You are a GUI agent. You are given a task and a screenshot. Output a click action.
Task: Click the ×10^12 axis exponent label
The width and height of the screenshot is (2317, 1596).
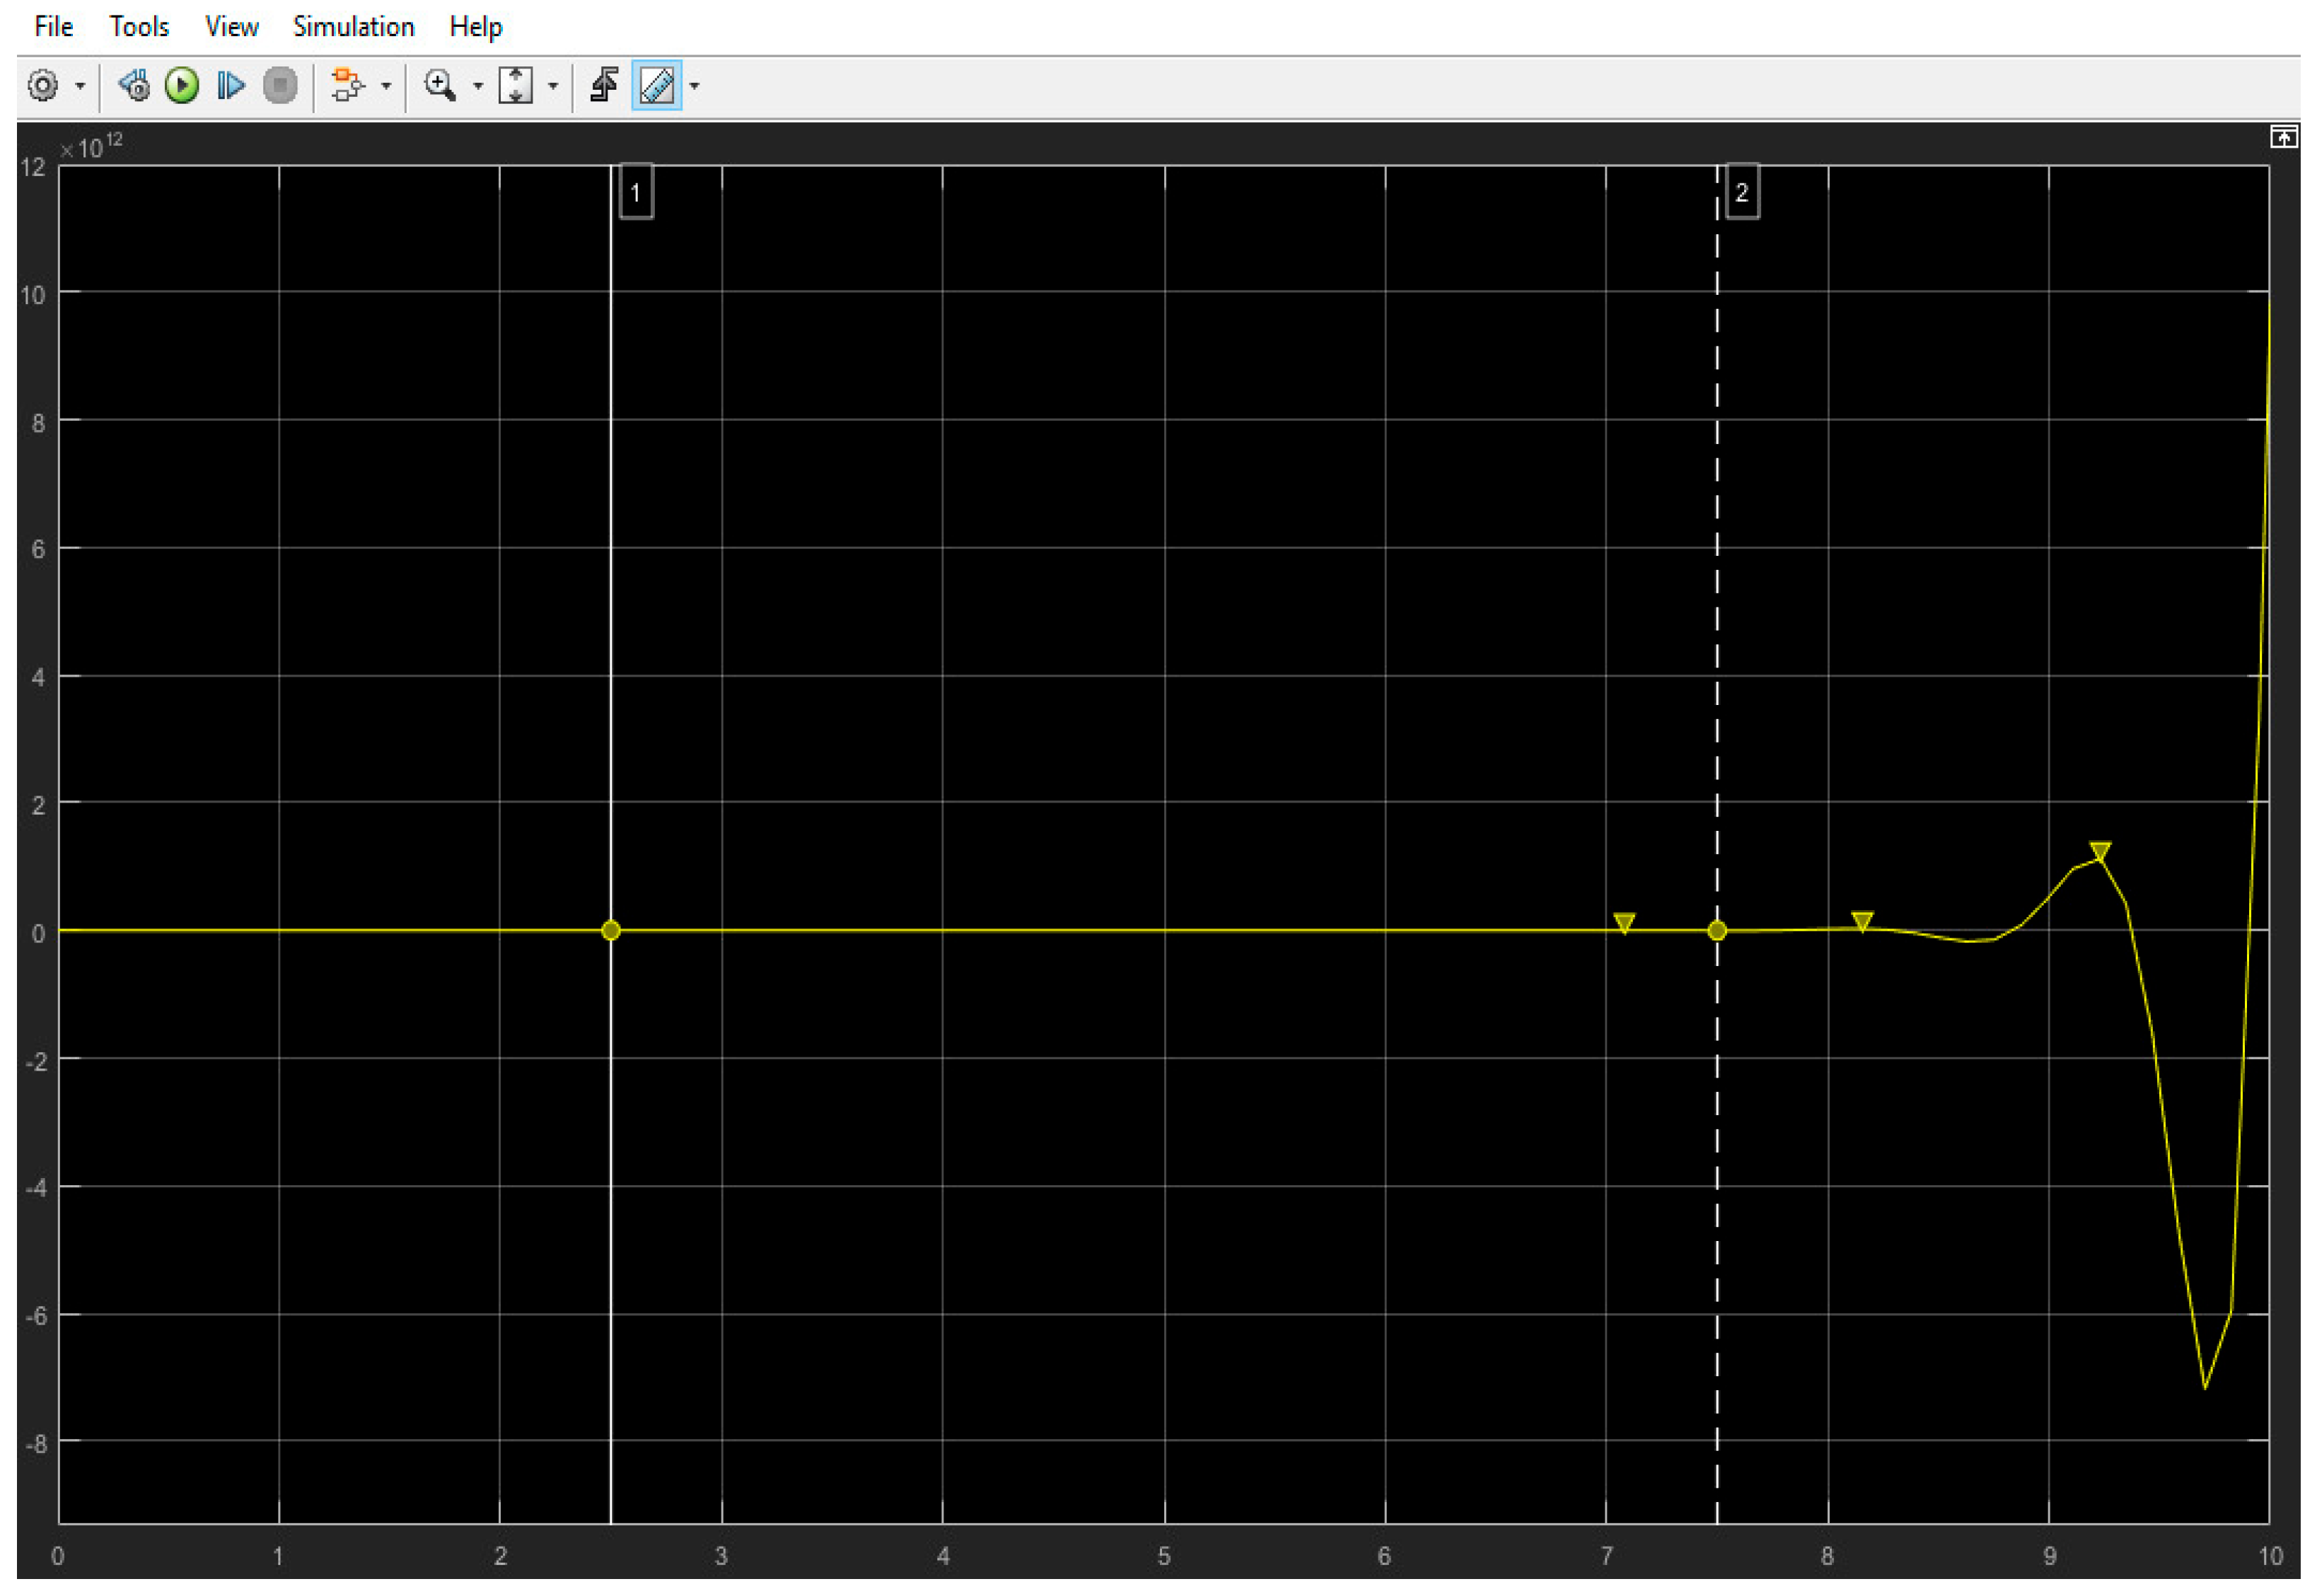coord(91,146)
